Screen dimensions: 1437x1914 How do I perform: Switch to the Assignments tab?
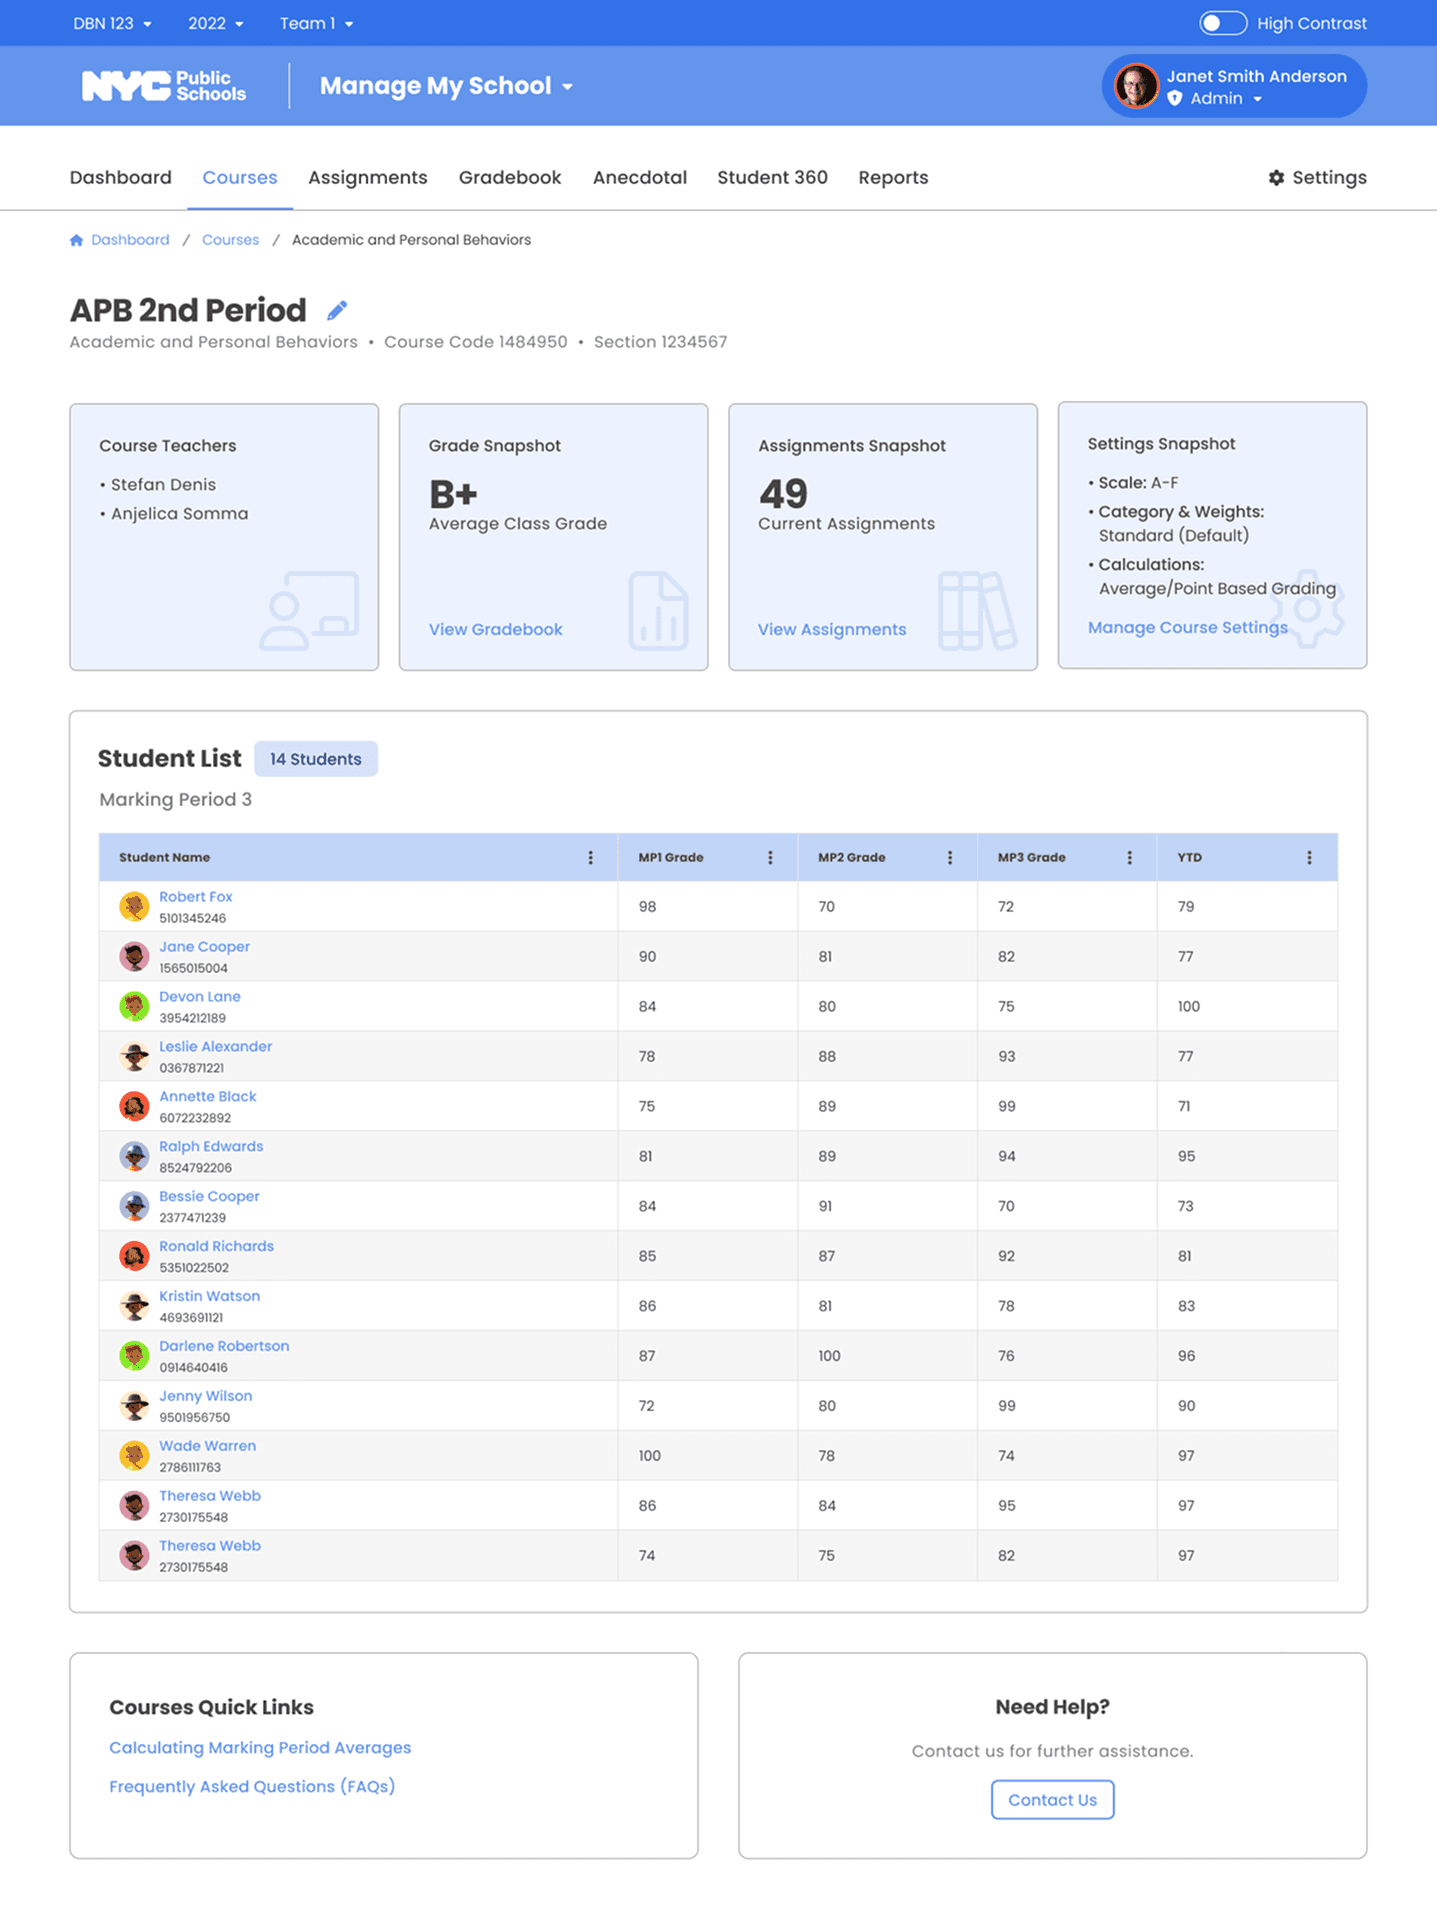point(368,177)
